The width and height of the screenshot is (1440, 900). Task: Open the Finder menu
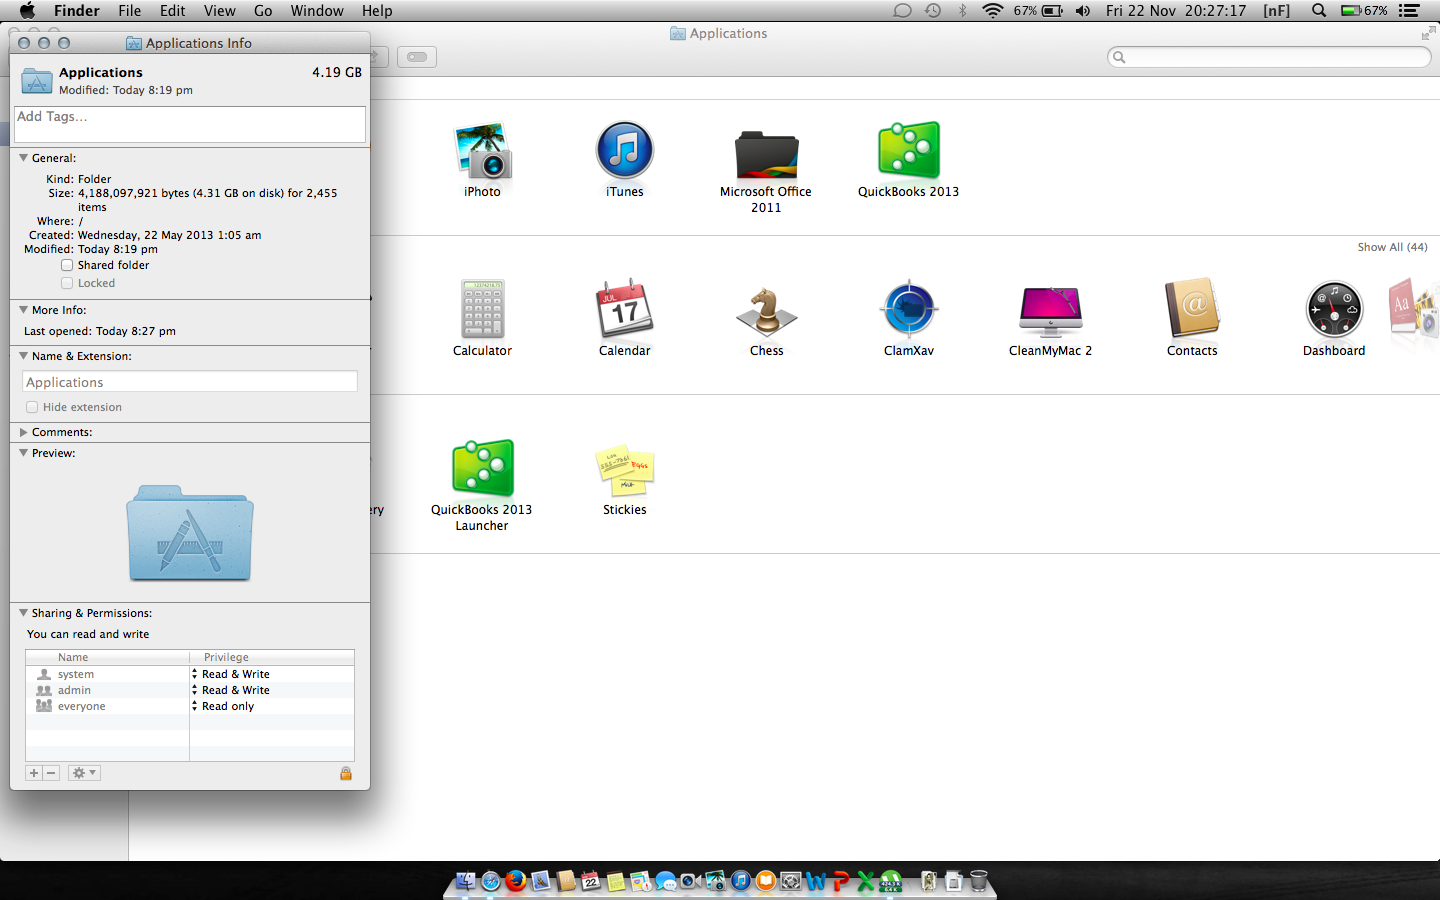pos(77,11)
